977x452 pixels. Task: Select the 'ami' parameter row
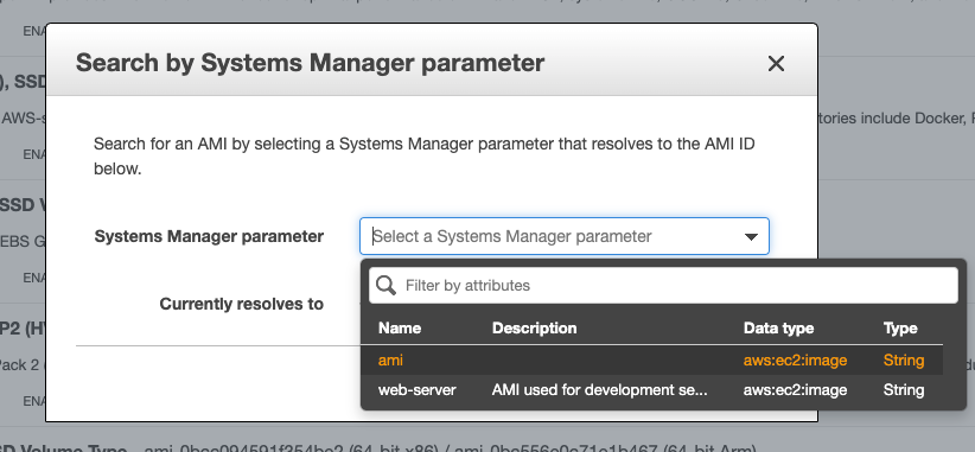[391, 360]
